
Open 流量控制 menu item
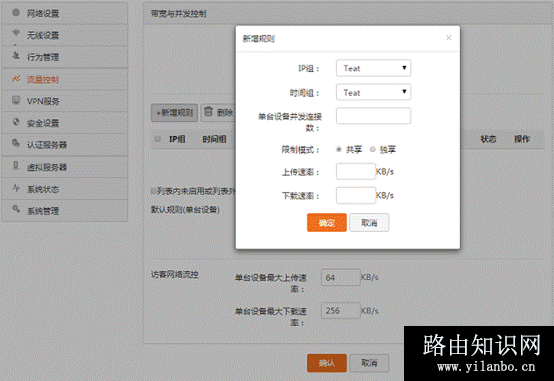pos(65,80)
